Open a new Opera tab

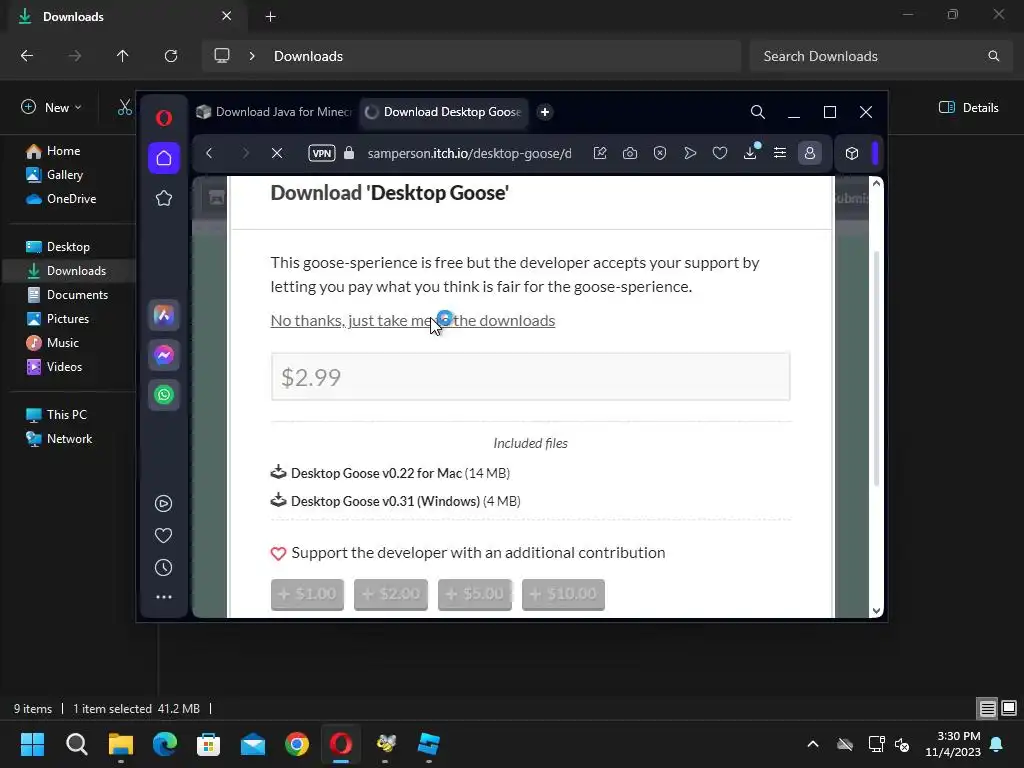click(x=545, y=112)
